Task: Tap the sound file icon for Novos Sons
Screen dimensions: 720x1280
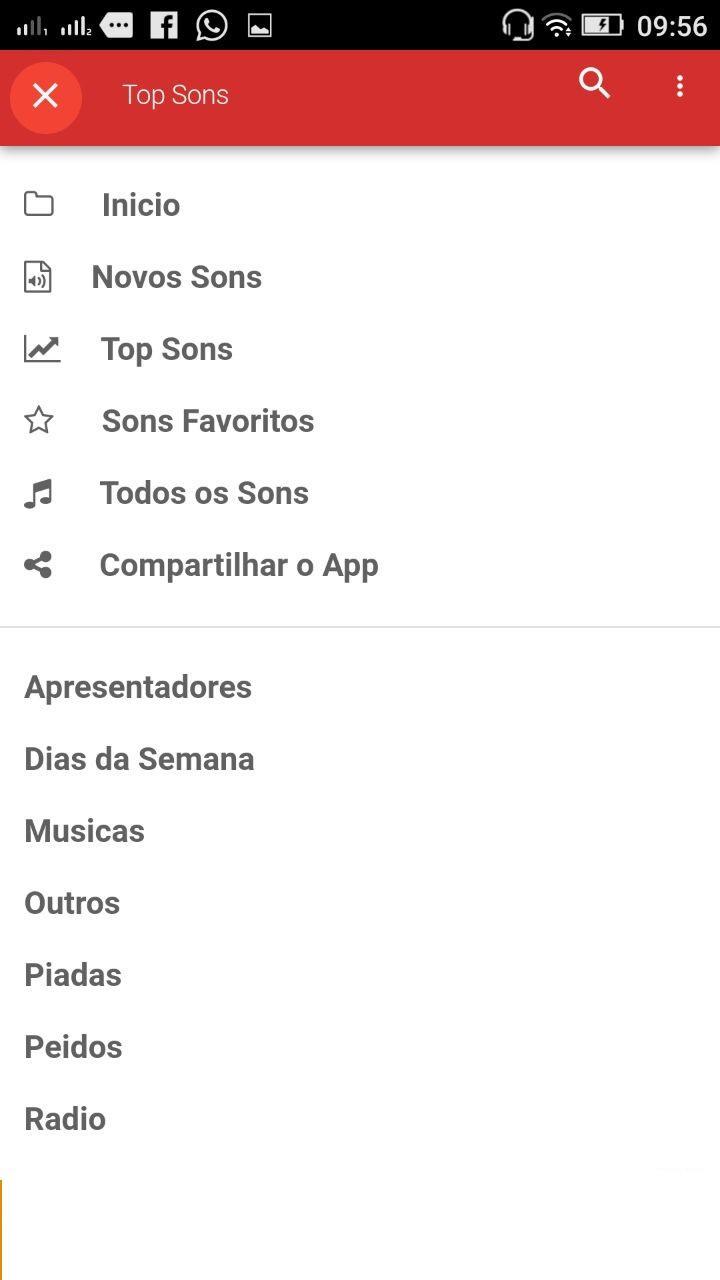Action: 38,277
